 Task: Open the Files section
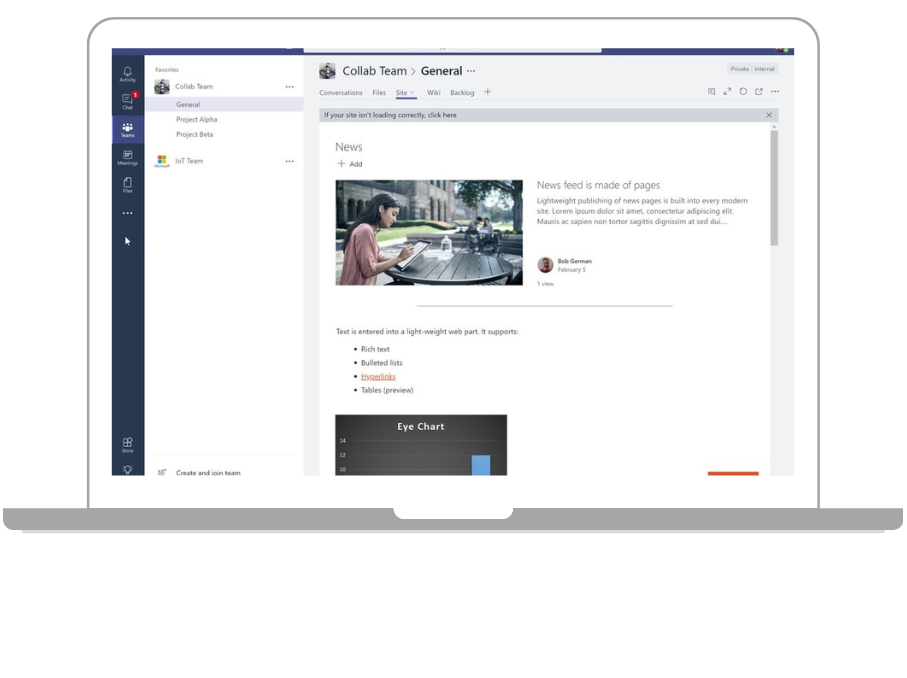click(x=127, y=184)
